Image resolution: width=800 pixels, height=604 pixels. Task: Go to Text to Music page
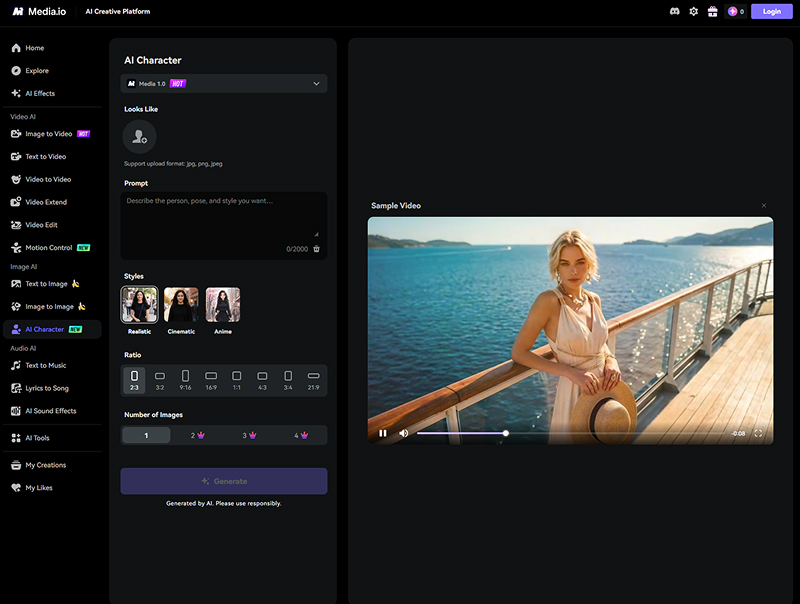coord(45,366)
